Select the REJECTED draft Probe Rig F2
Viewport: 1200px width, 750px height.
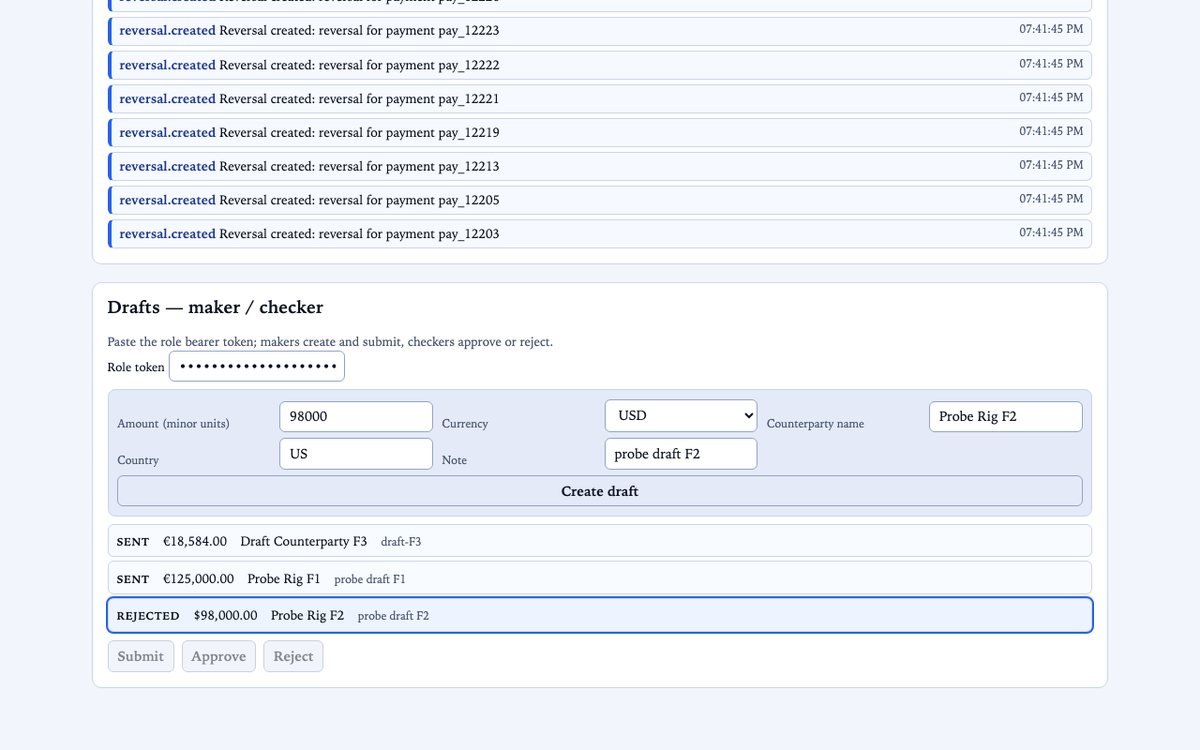pyautogui.click(x=600, y=615)
